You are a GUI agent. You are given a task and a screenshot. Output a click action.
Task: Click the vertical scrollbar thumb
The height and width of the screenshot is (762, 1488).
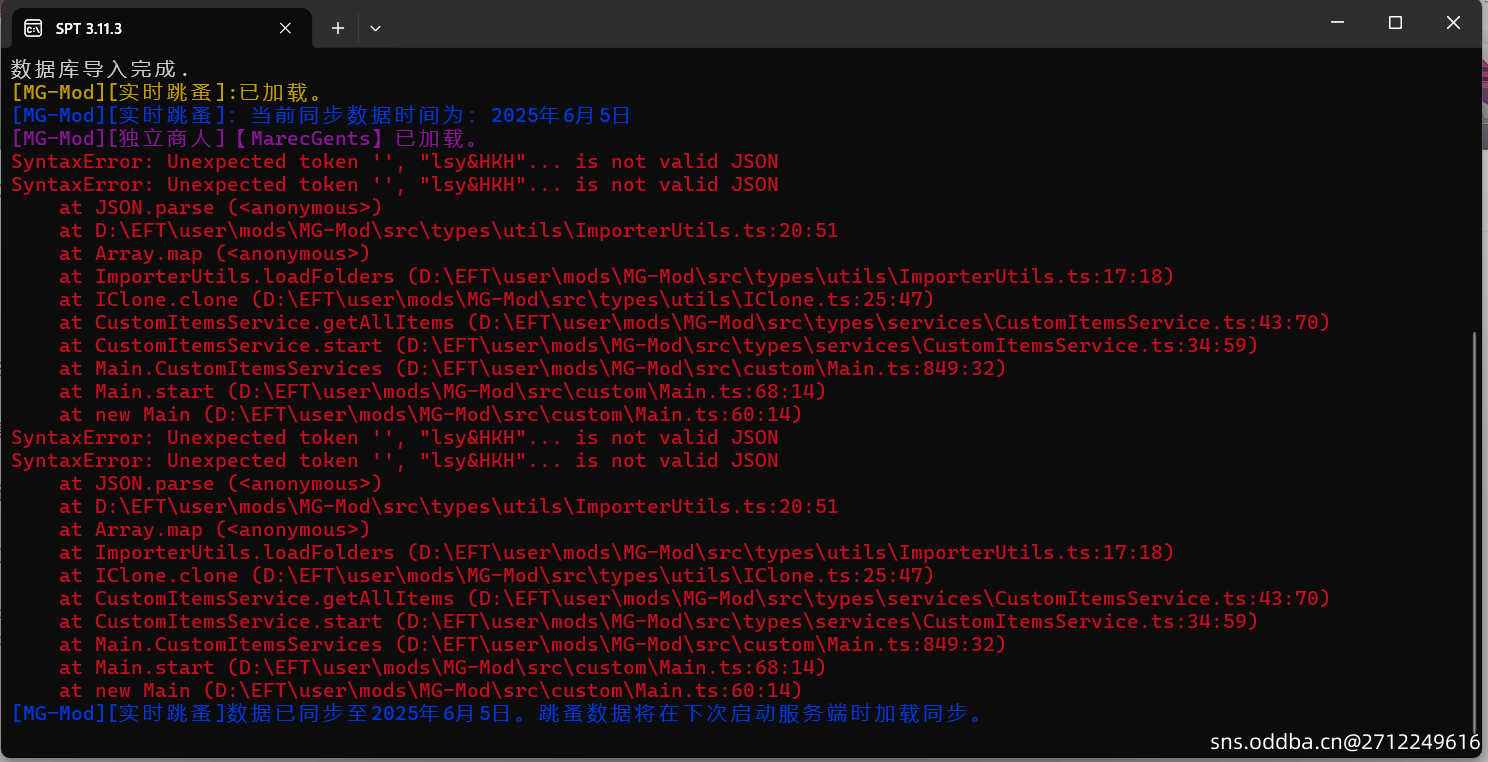pos(1475,530)
